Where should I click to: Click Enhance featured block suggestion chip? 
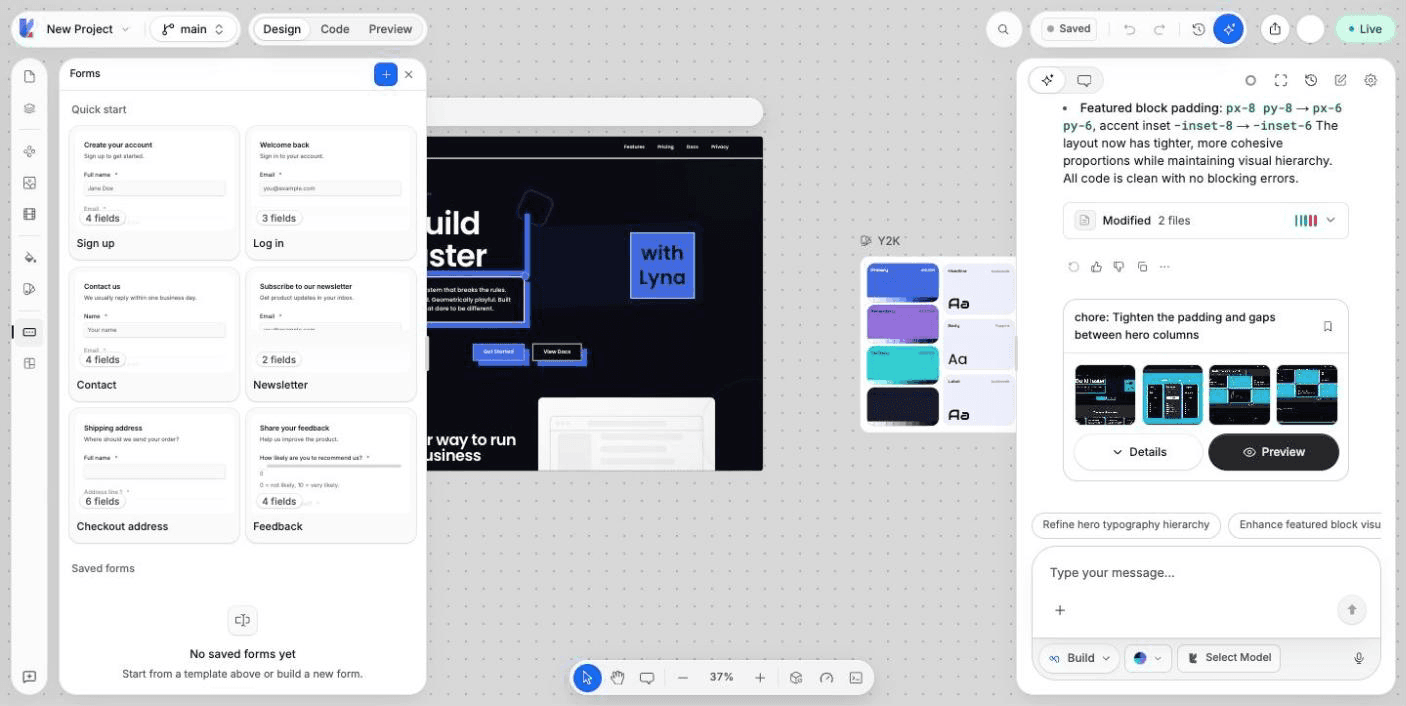pyautogui.click(x=1305, y=524)
